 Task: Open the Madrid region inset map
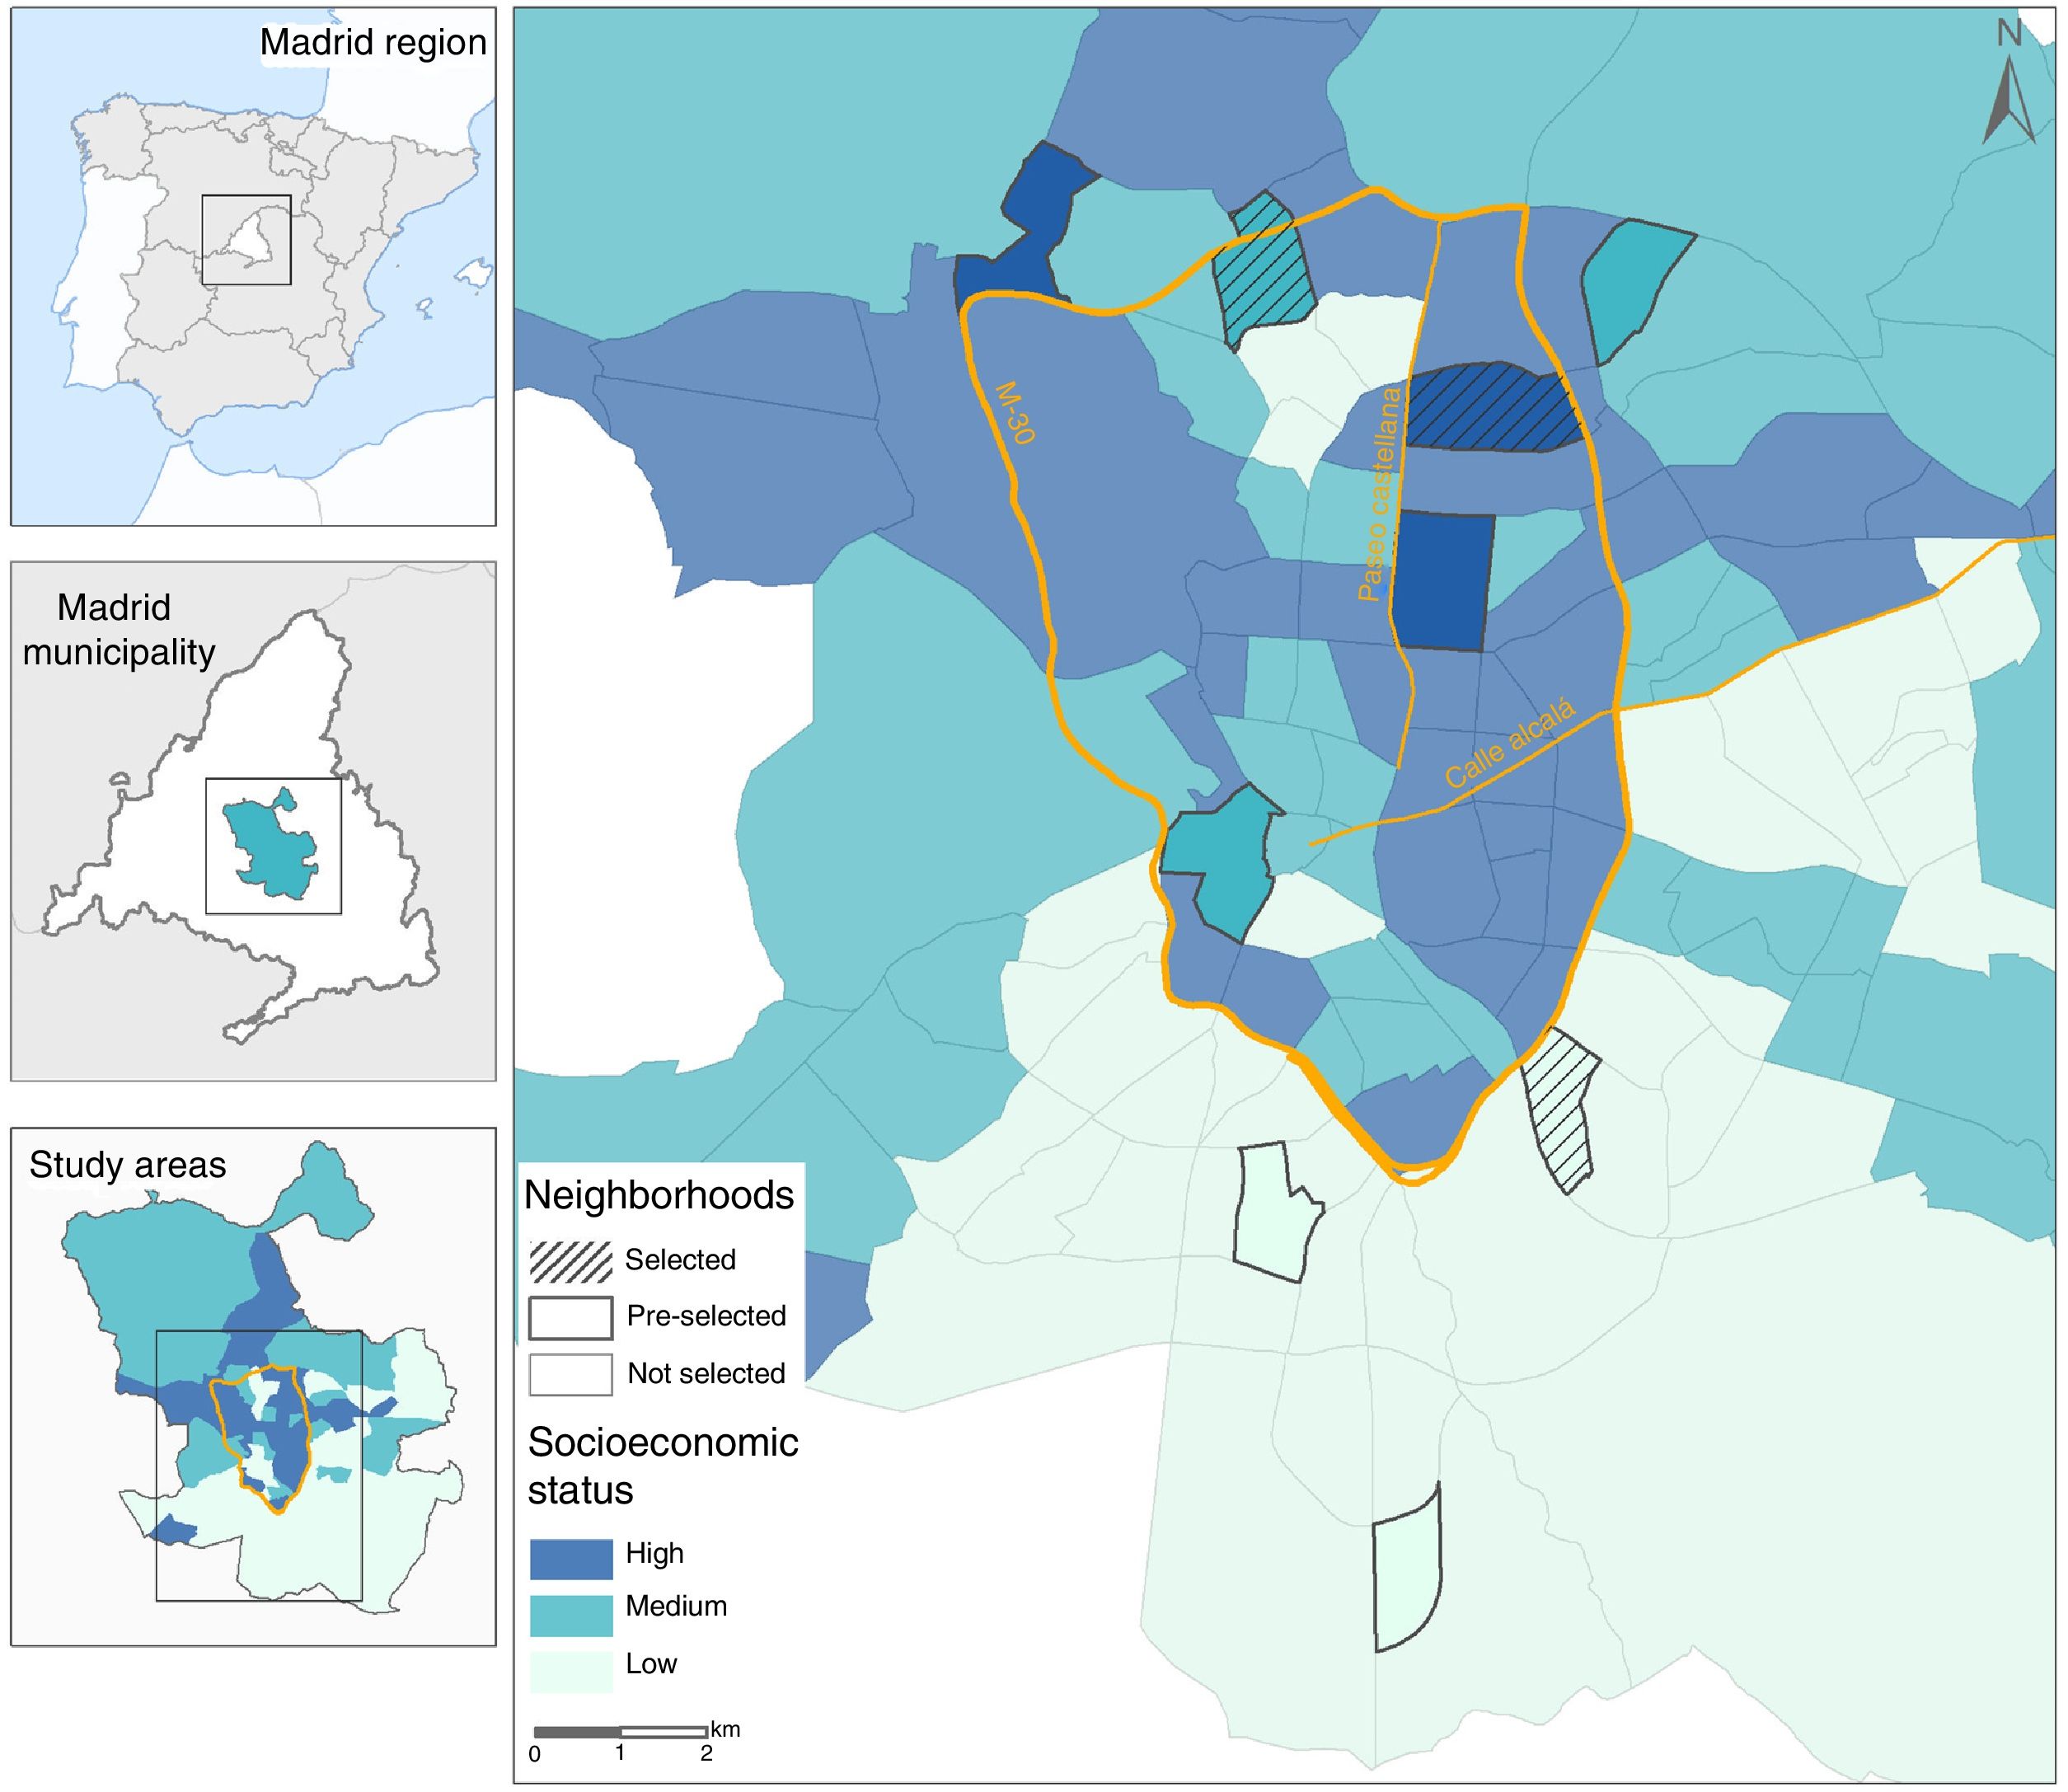coord(253,266)
